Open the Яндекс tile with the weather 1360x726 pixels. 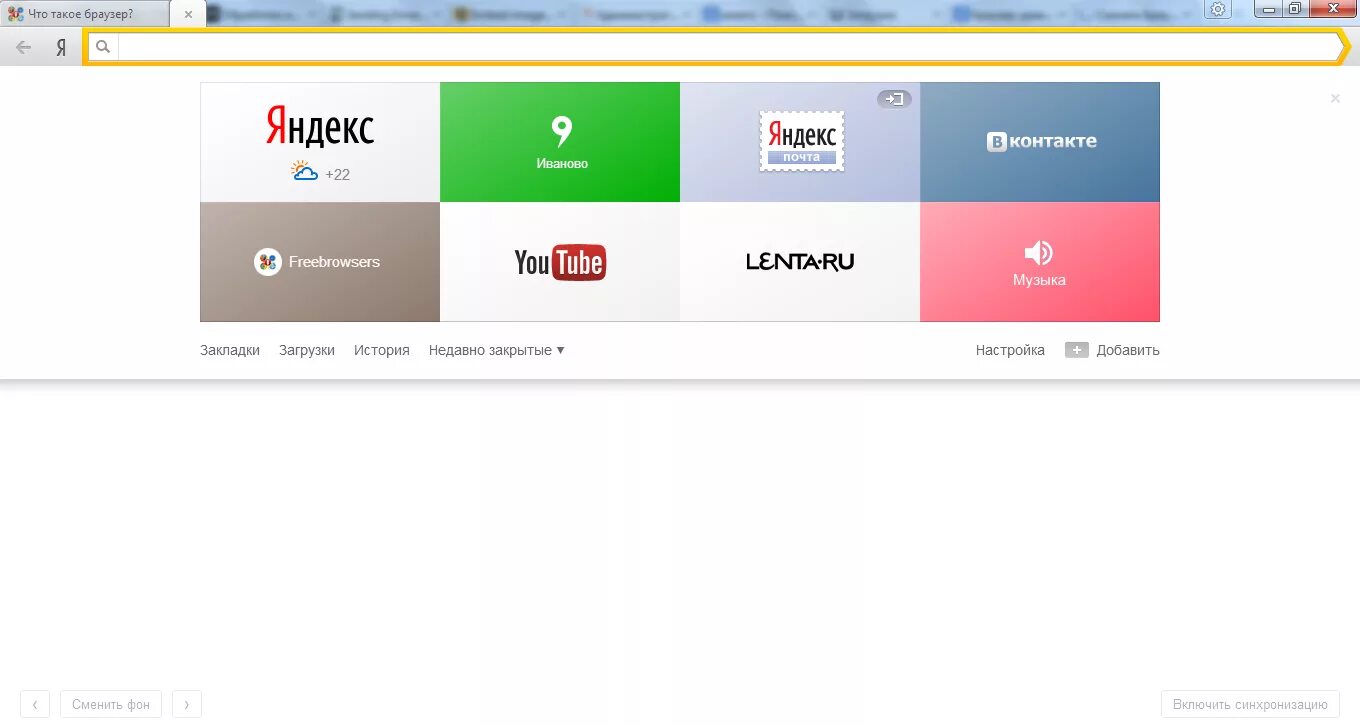pyautogui.click(x=320, y=142)
